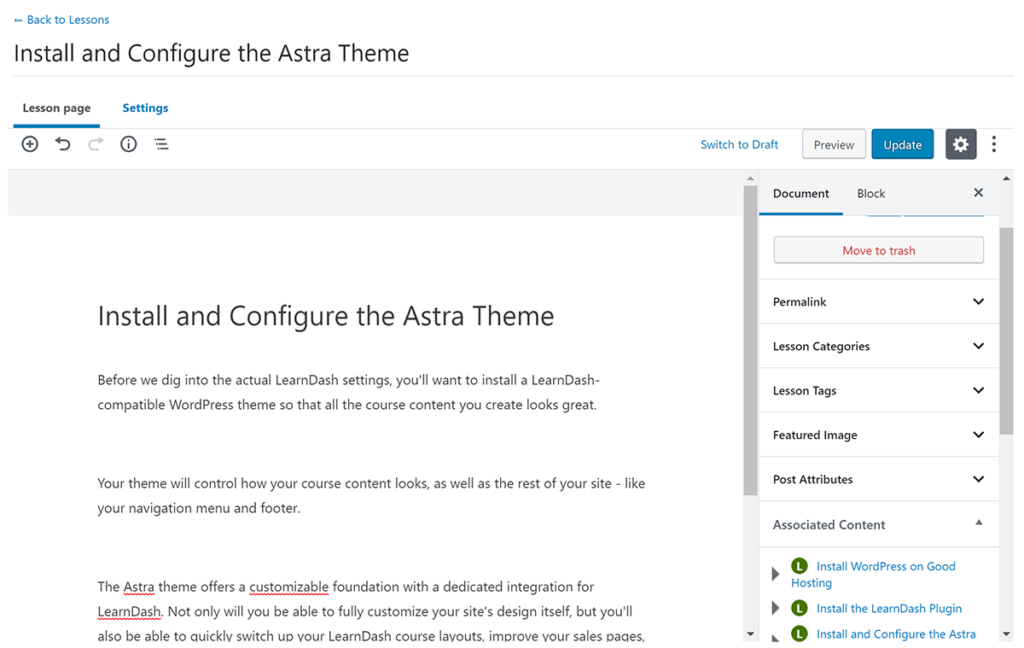1024x648 pixels.
Task: Open the block navigation list icon
Action: (x=161, y=144)
